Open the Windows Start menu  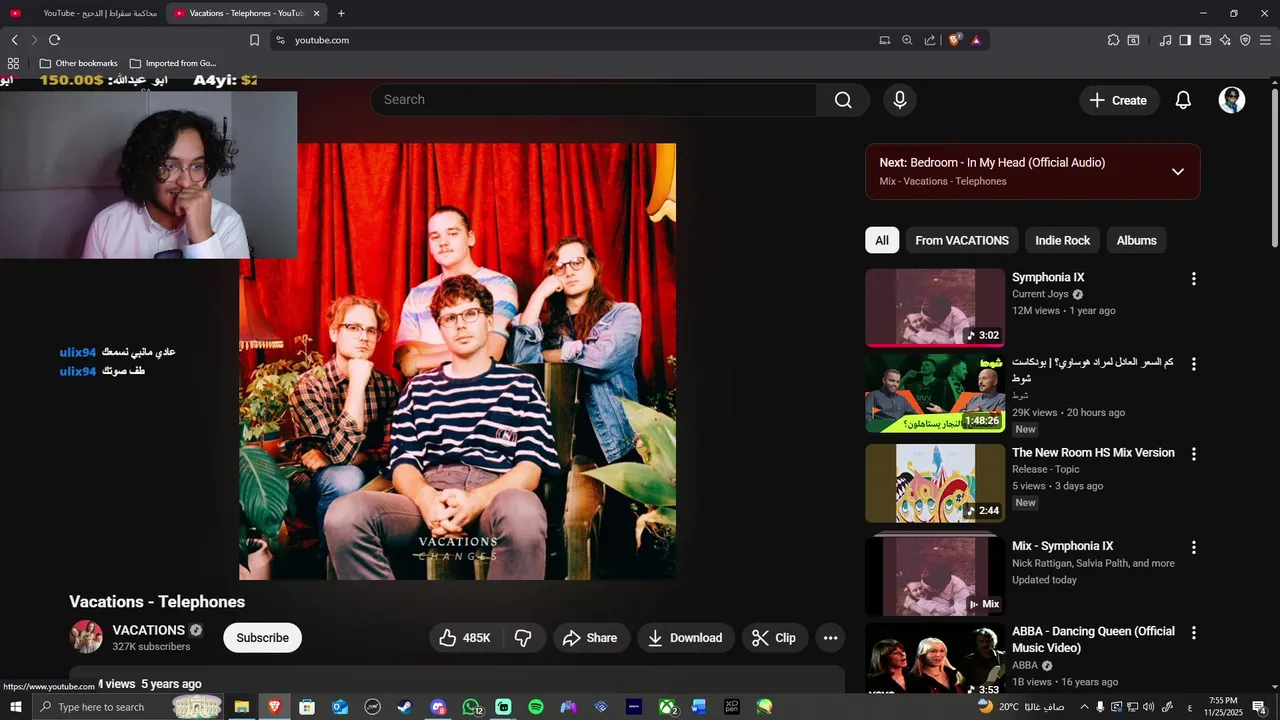tap(16, 707)
